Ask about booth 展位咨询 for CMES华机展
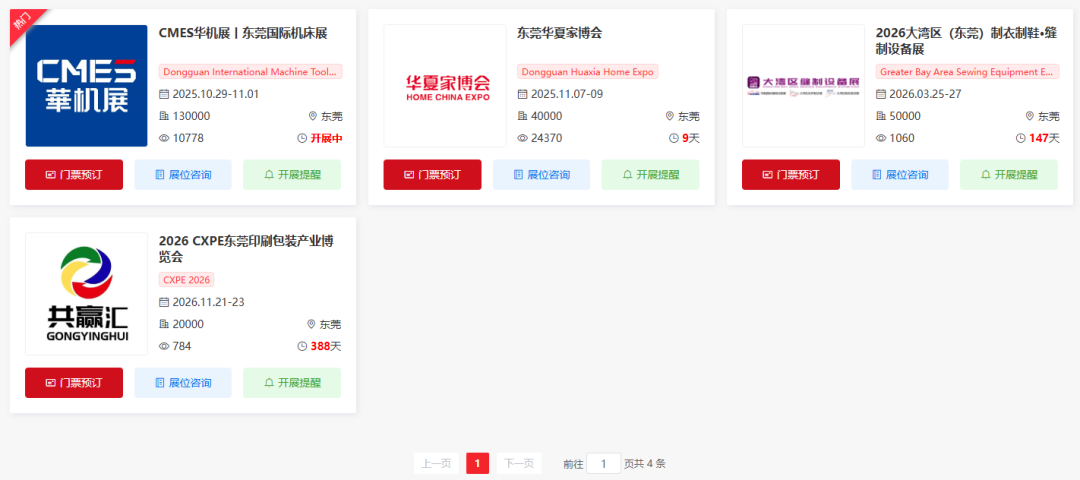Image resolution: width=1080 pixels, height=480 pixels. click(x=183, y=175)
